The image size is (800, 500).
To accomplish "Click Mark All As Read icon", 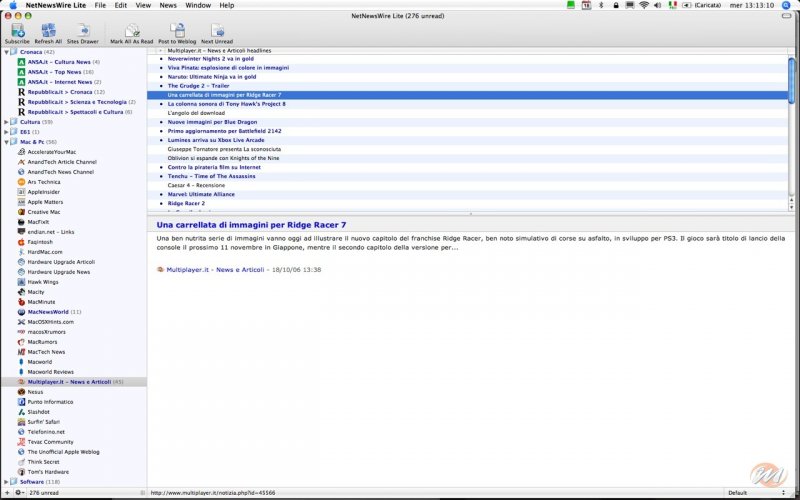I will (x=131, y=31).
